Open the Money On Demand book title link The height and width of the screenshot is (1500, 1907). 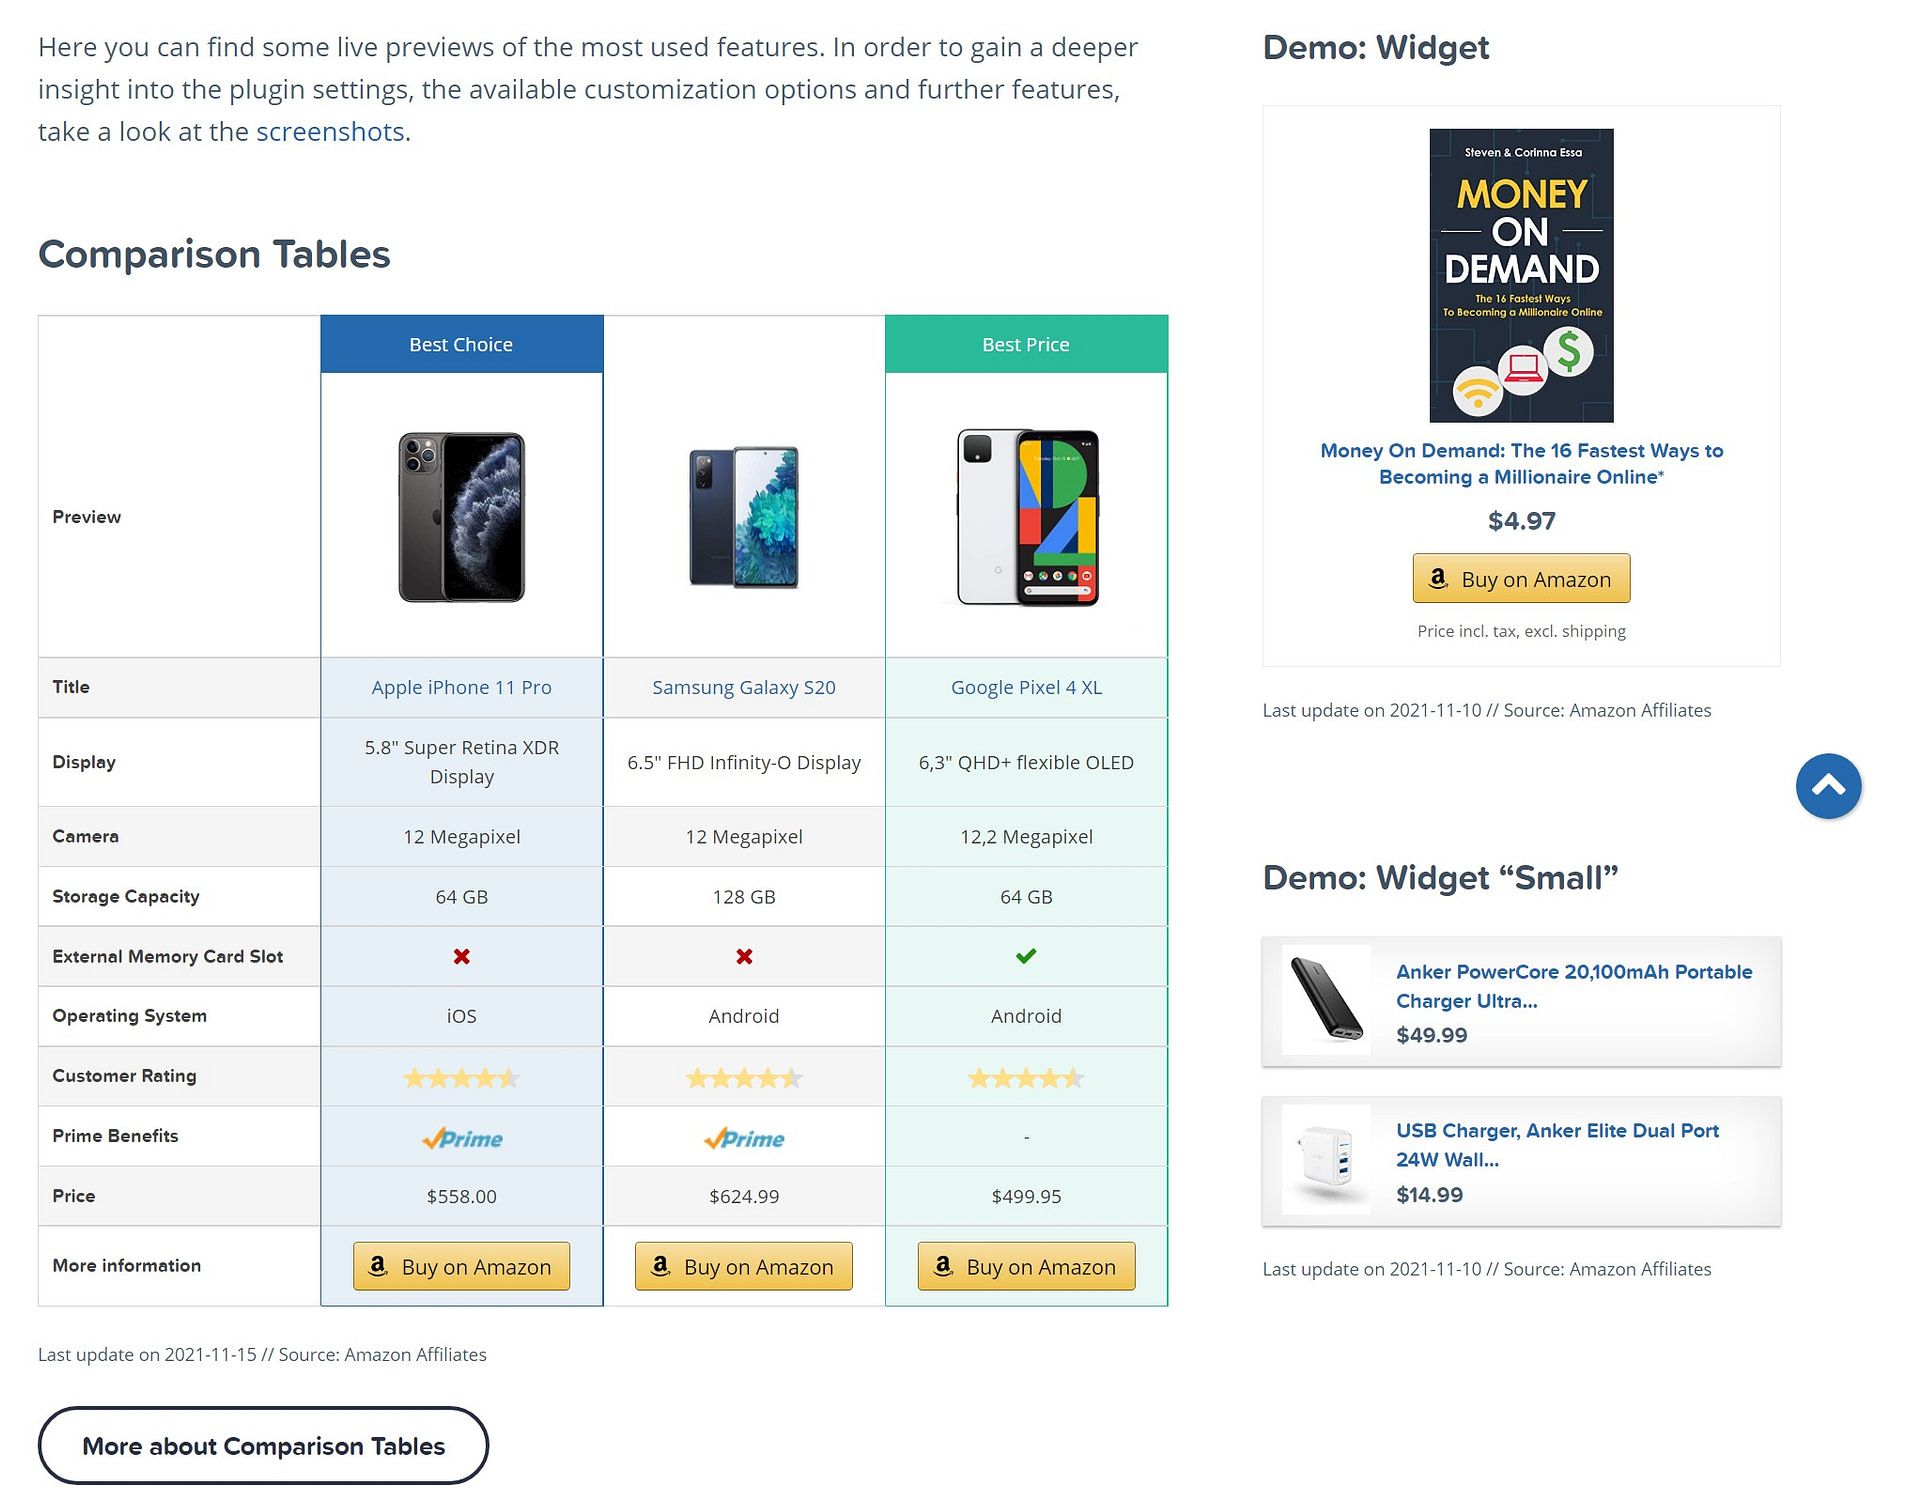(1521, 463)
